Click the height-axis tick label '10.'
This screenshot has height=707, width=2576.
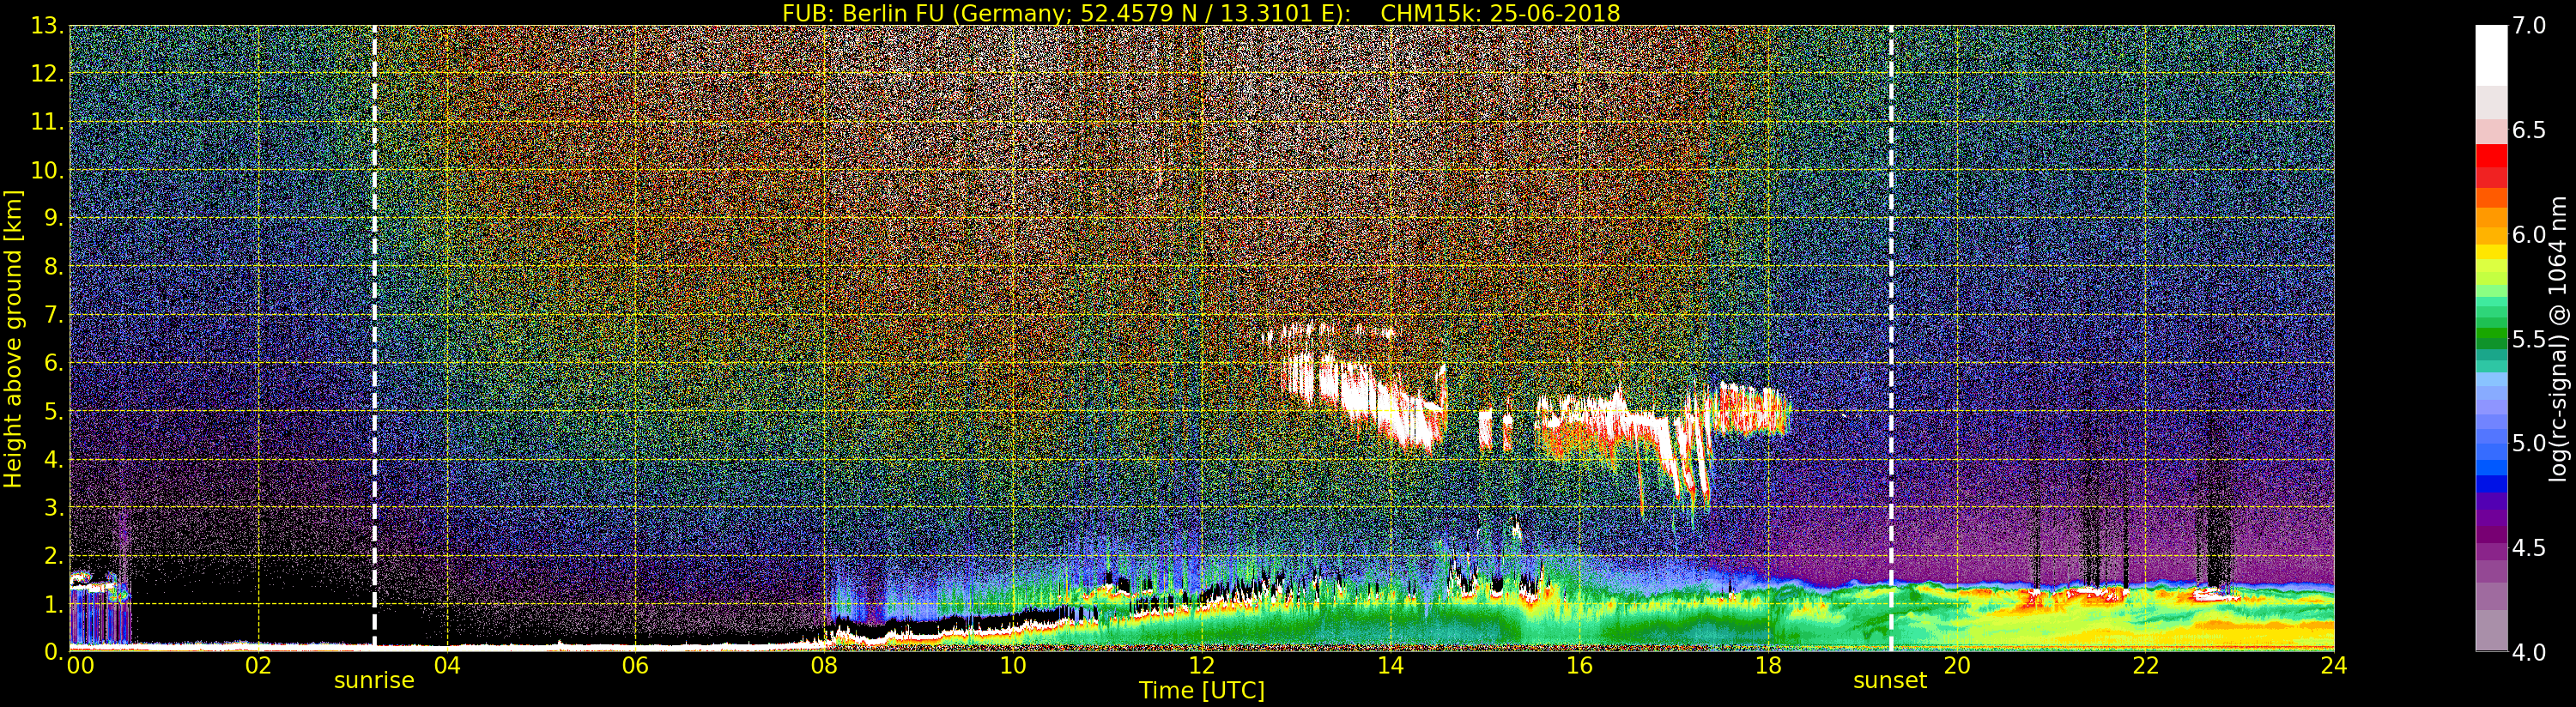[48, 170]
